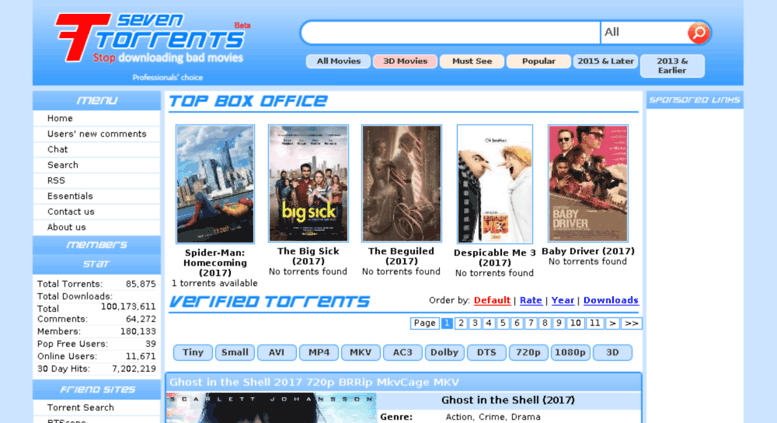
Task: Go to page 5
Action: (x=503, y=323)
